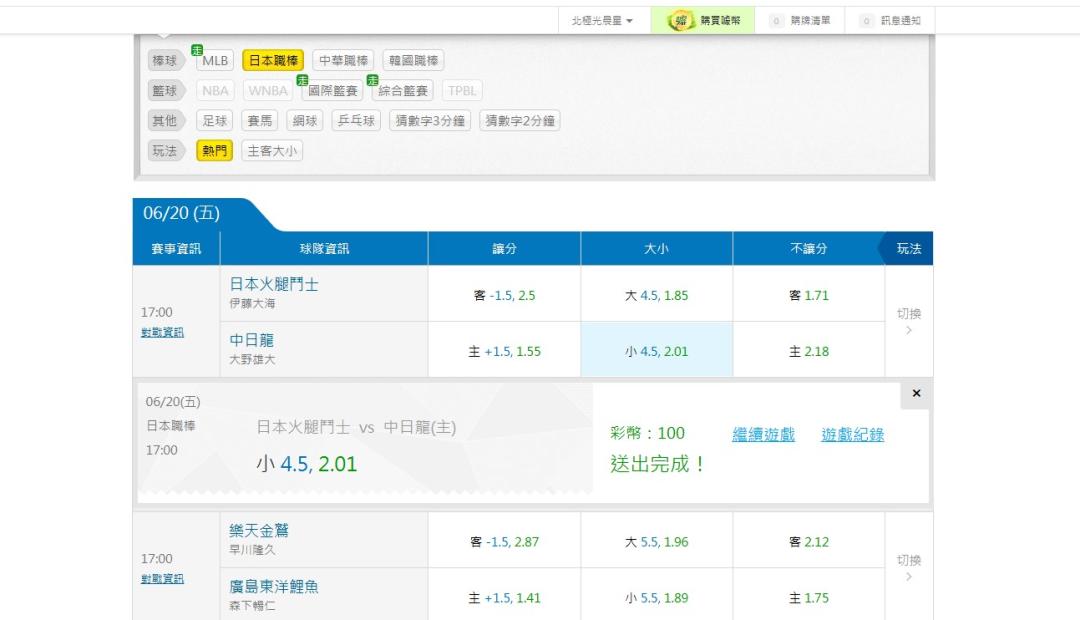Screen dimensions: 1080x620
Task: Click 切換 for Eagles vs Carp game
Action: (x=908, y=568)
